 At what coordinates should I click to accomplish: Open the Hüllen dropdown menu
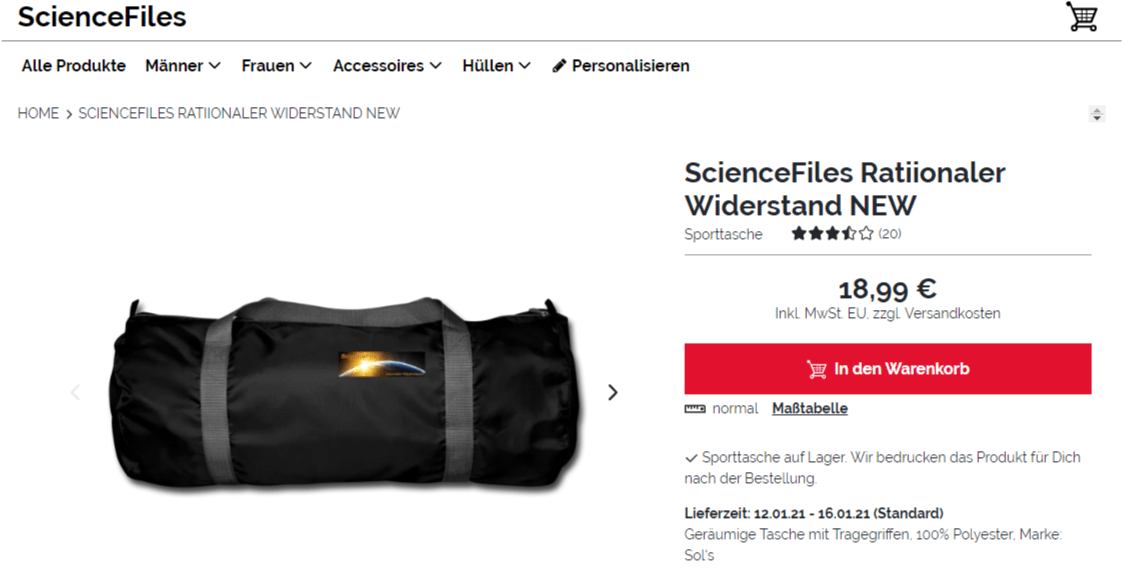(497, 66)
